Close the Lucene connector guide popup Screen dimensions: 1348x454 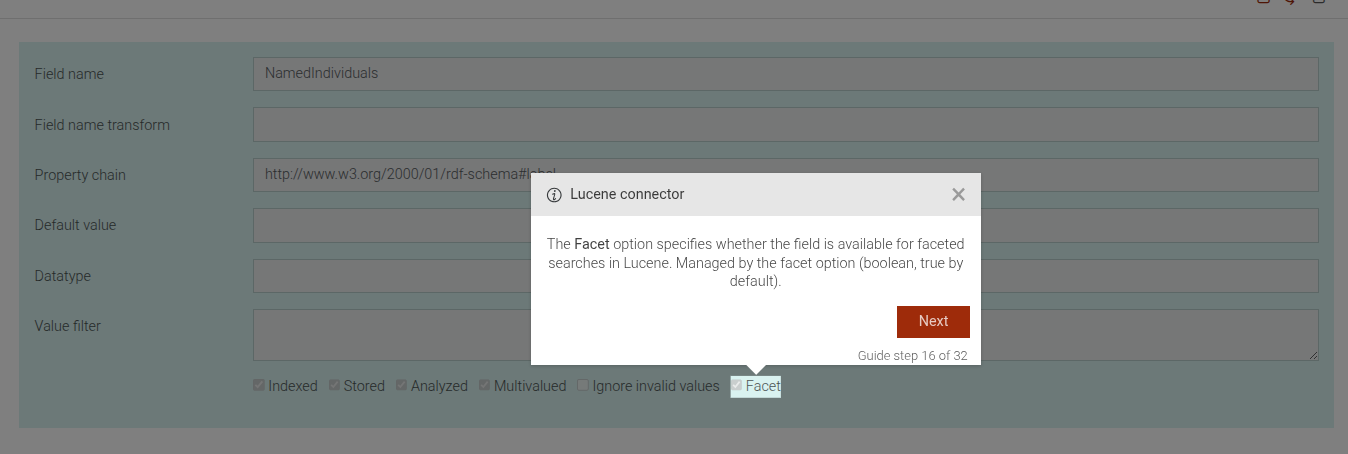tap(958, 195)
